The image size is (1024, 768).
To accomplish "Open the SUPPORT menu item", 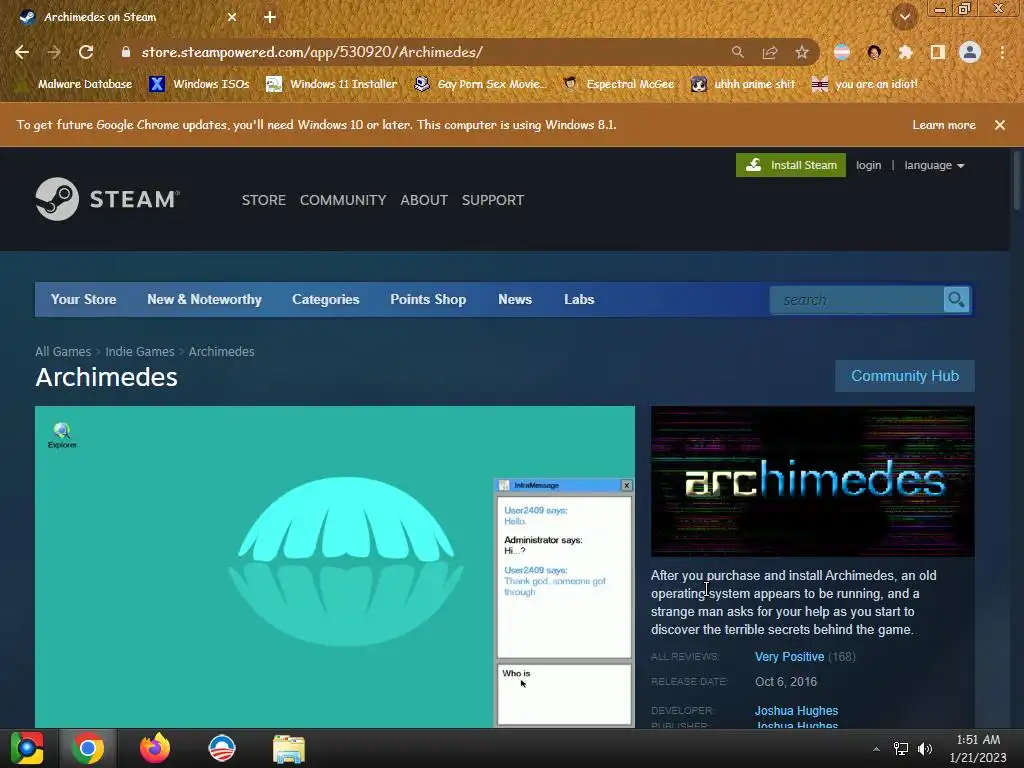I will pyautogui.click(x=493, y=200).
